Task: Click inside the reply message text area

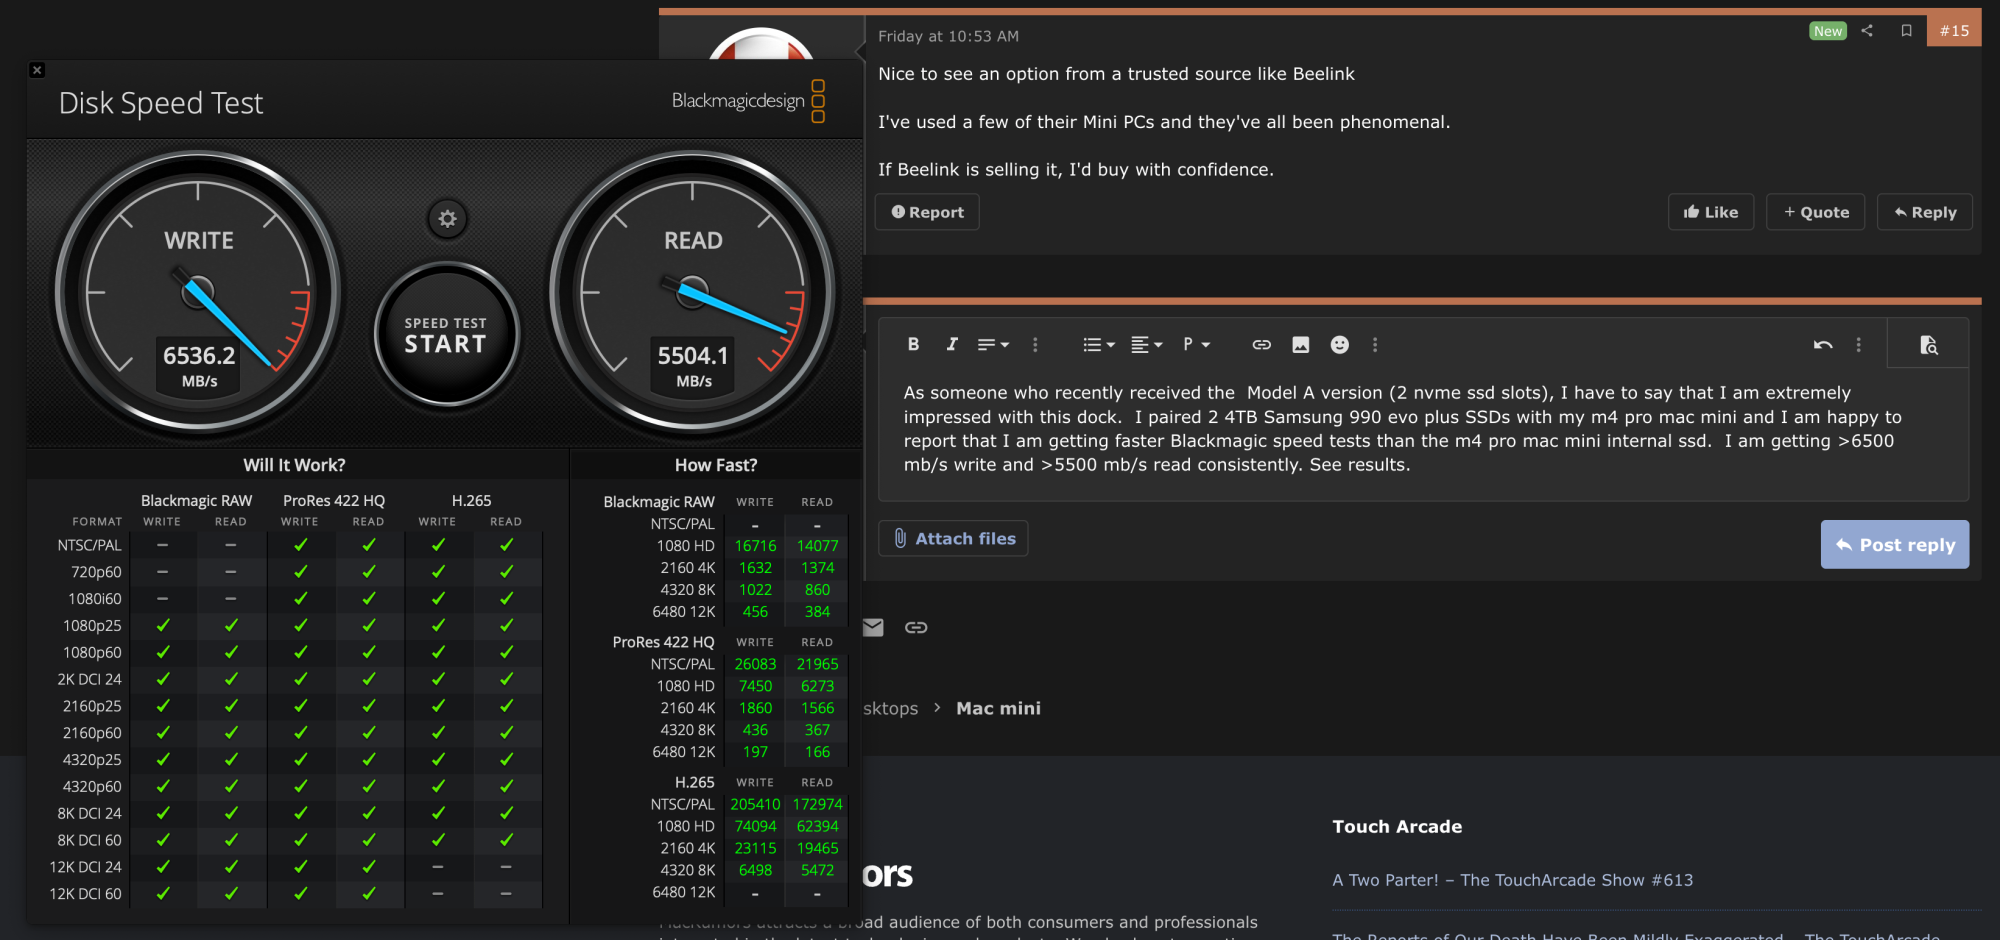Action: point(1423,428)
